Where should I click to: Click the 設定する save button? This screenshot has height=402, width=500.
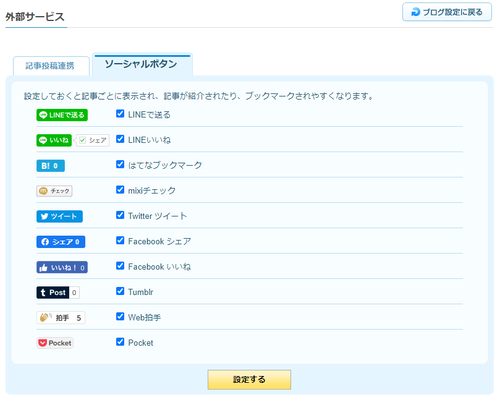249,380
